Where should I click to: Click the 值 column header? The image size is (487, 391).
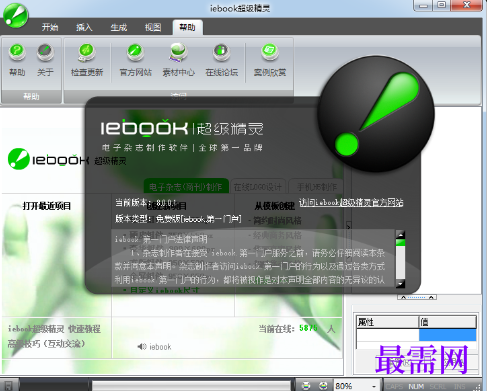point(448,322)
